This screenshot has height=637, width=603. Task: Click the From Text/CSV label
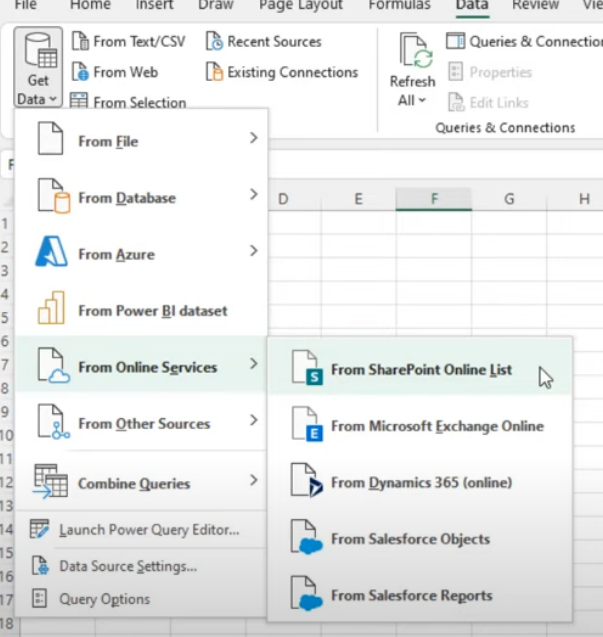[x=139, y=41]
